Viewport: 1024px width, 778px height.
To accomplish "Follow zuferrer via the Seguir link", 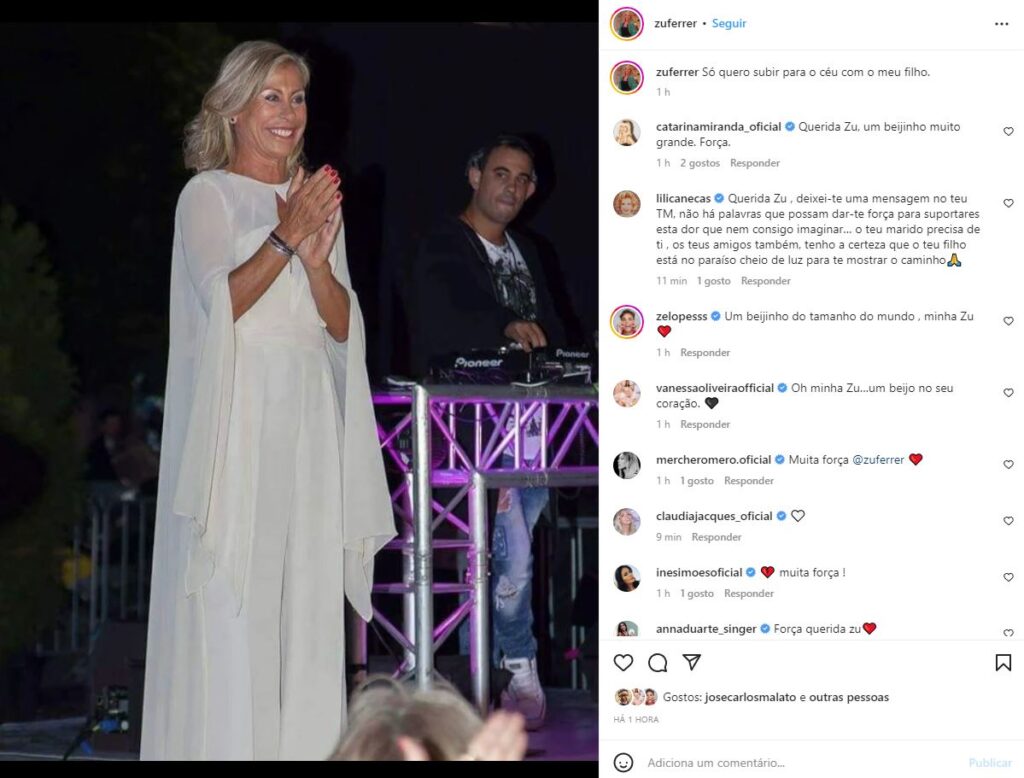I will coord(729,24).
